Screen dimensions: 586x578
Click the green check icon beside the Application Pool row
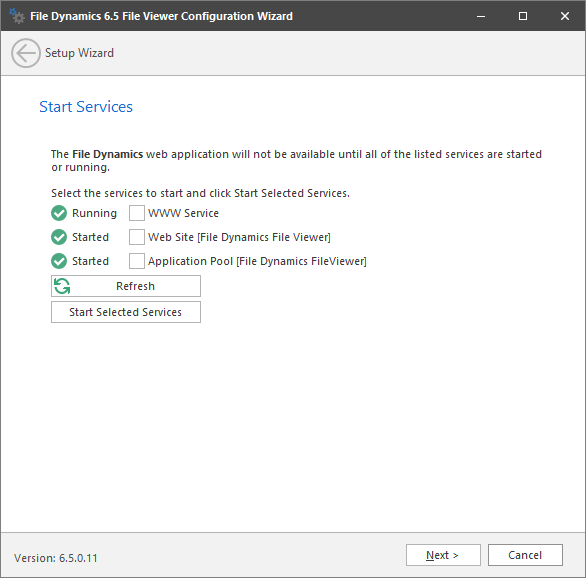pyautogui.click(x=59, y=261)
